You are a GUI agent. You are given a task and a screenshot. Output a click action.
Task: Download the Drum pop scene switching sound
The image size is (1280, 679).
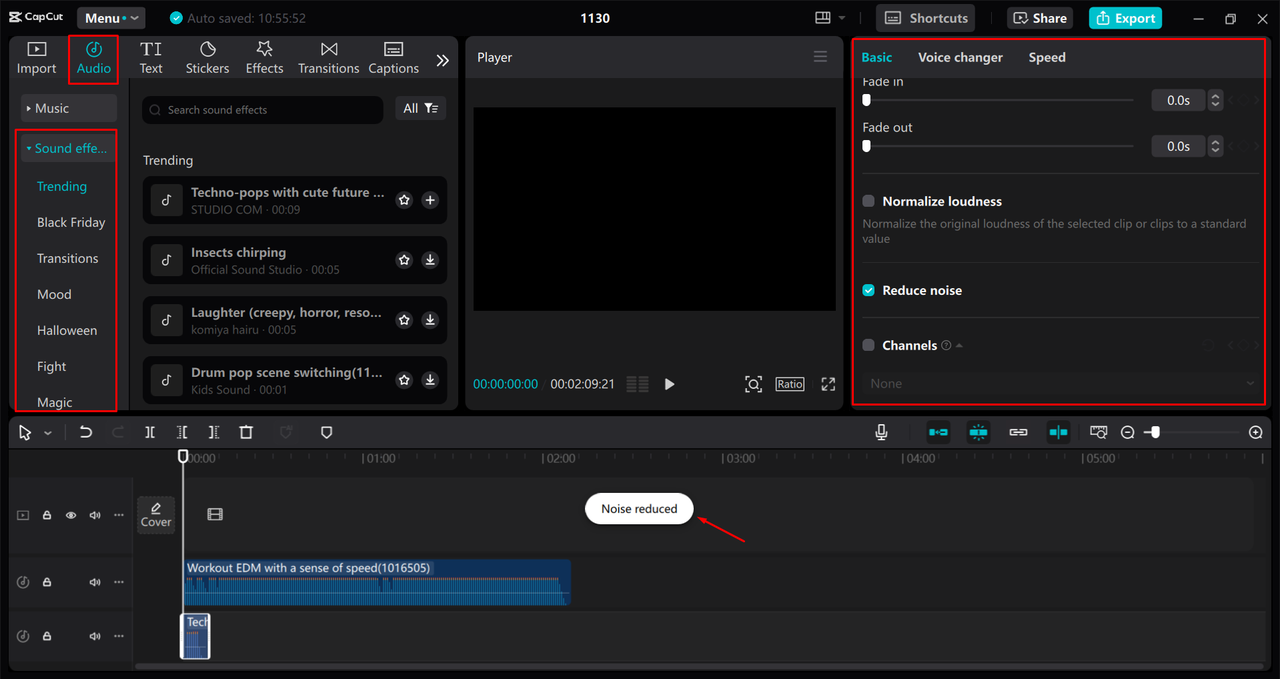(430, 380)
